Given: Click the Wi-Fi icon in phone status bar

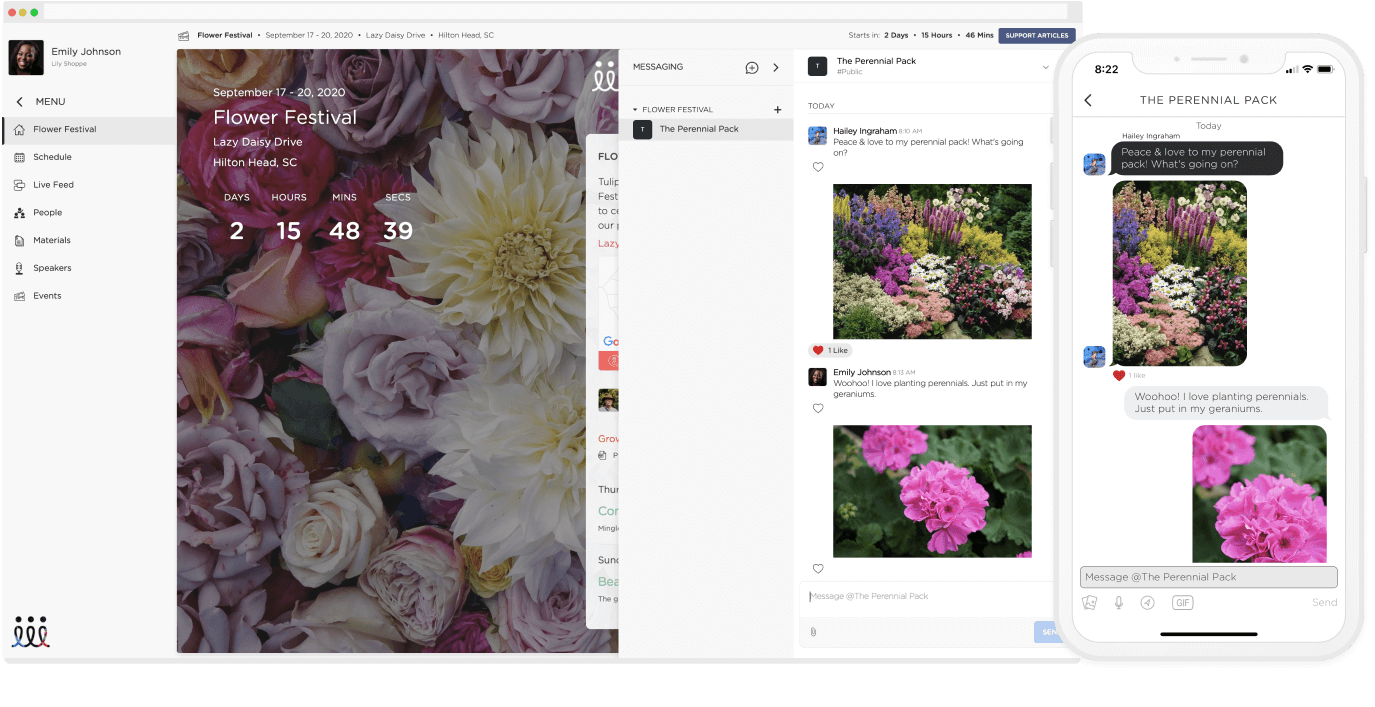Looking at the screenshot, I should 1307,69.
